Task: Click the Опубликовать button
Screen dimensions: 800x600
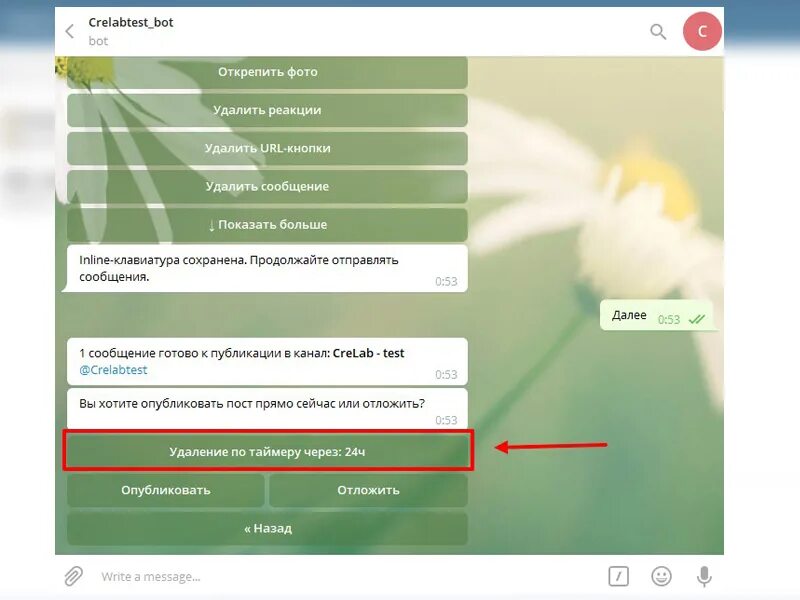Action: (x=165, y=490)
